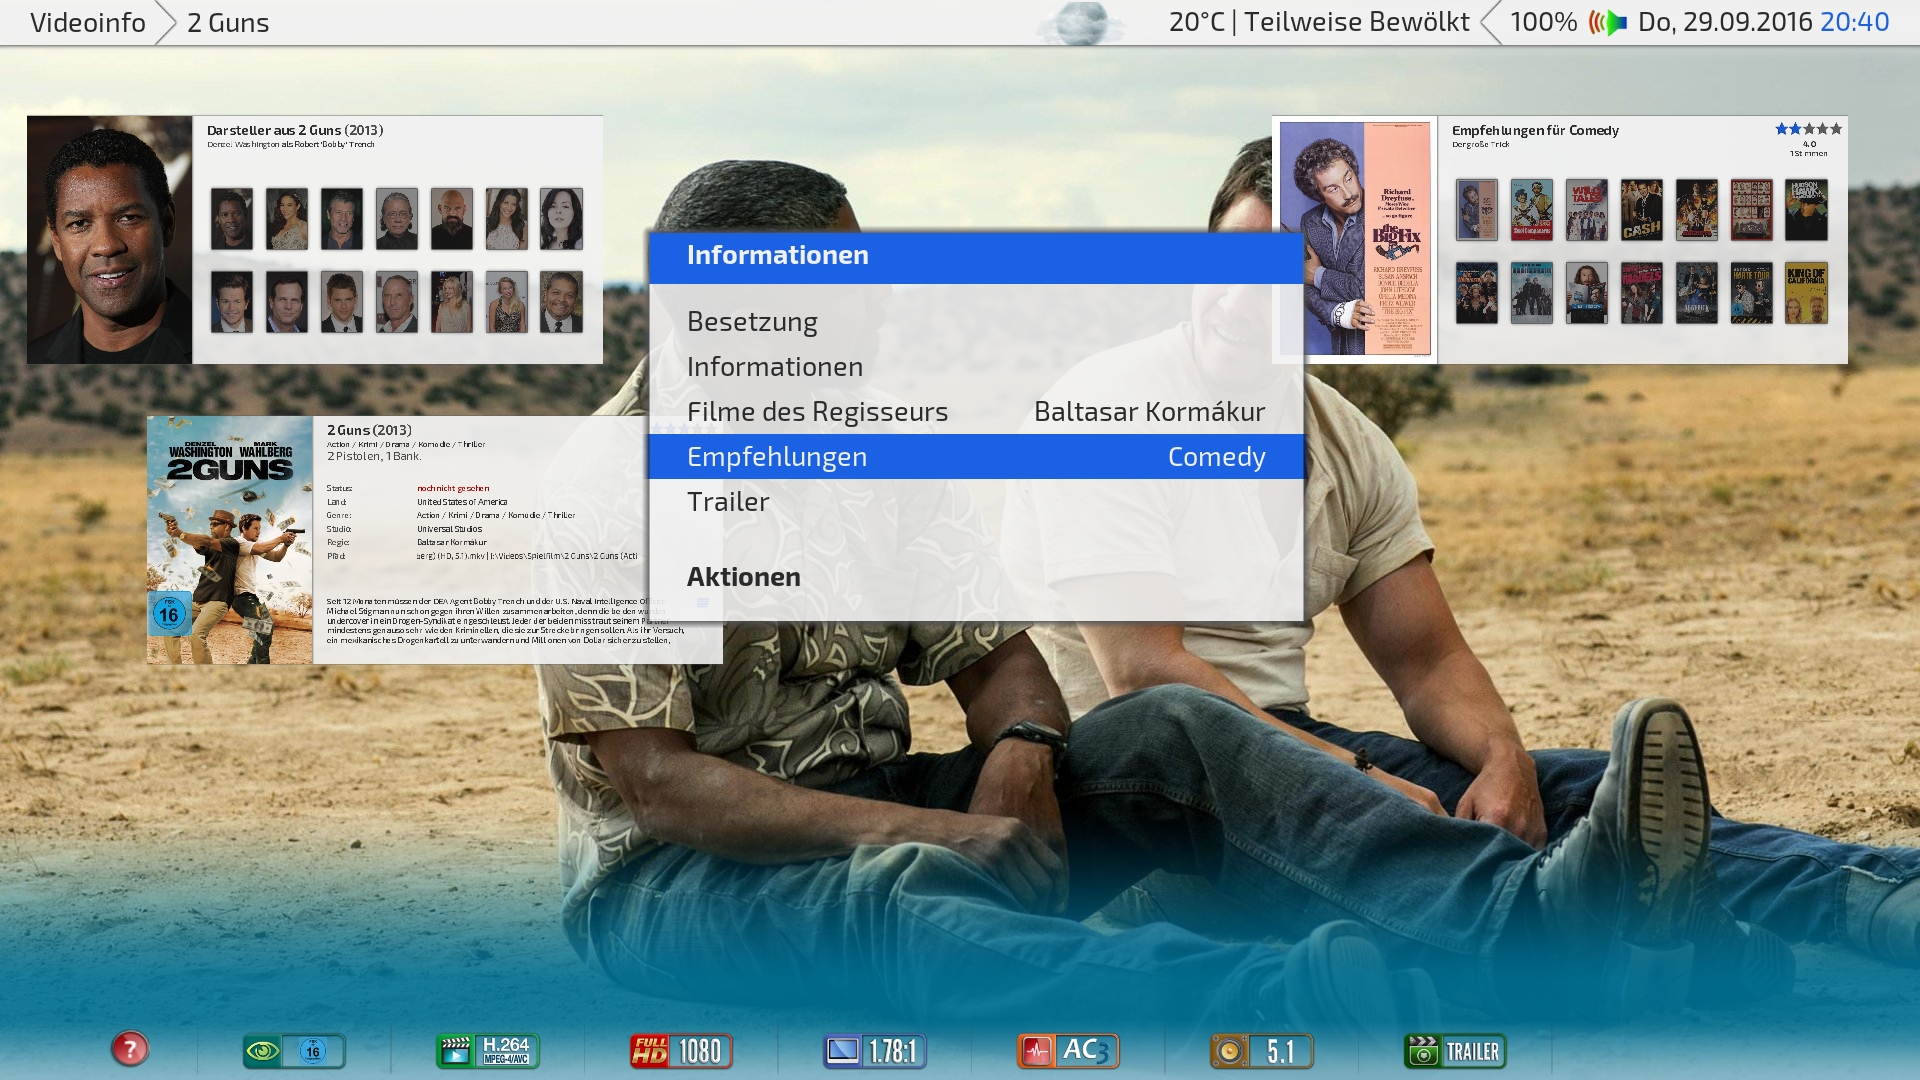This screenshot has height=1080, width=1920.
Task: Click the large The Big Fix poster
Action: pyautogui.click(x=1355, y=239)
